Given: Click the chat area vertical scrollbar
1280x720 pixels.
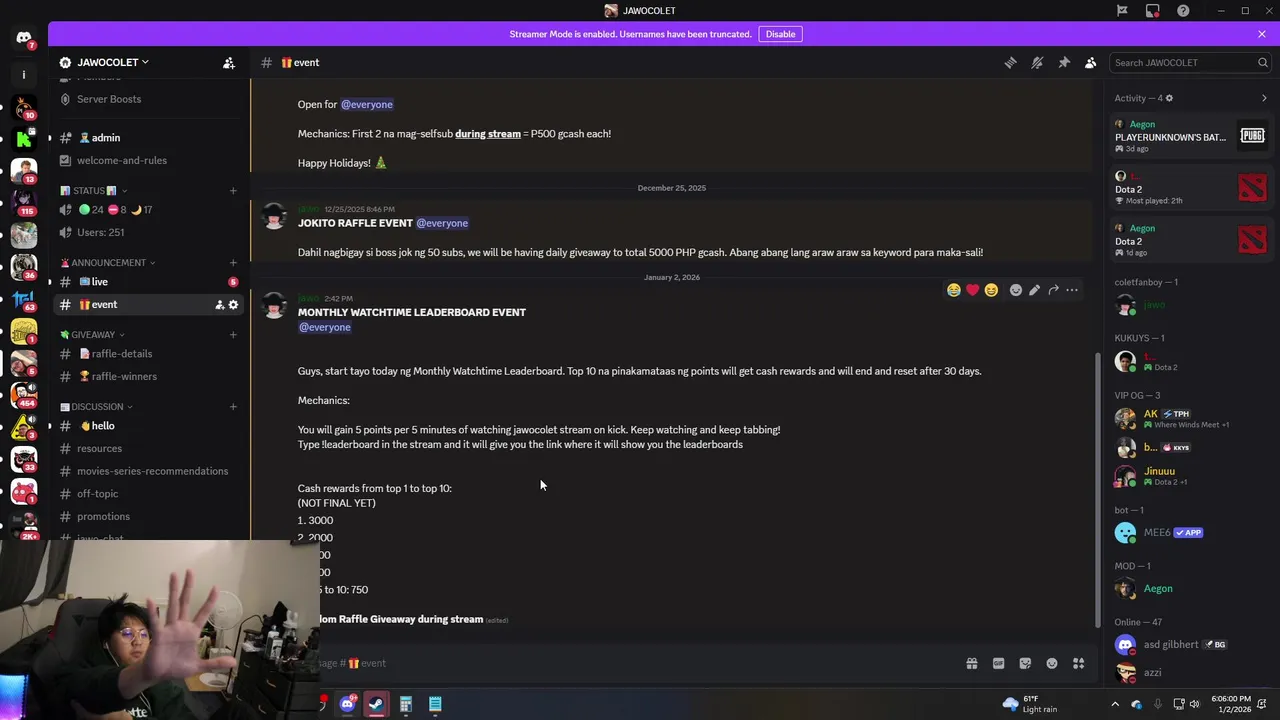Looking at the screenshot, I should click(x=1097, y=490).
